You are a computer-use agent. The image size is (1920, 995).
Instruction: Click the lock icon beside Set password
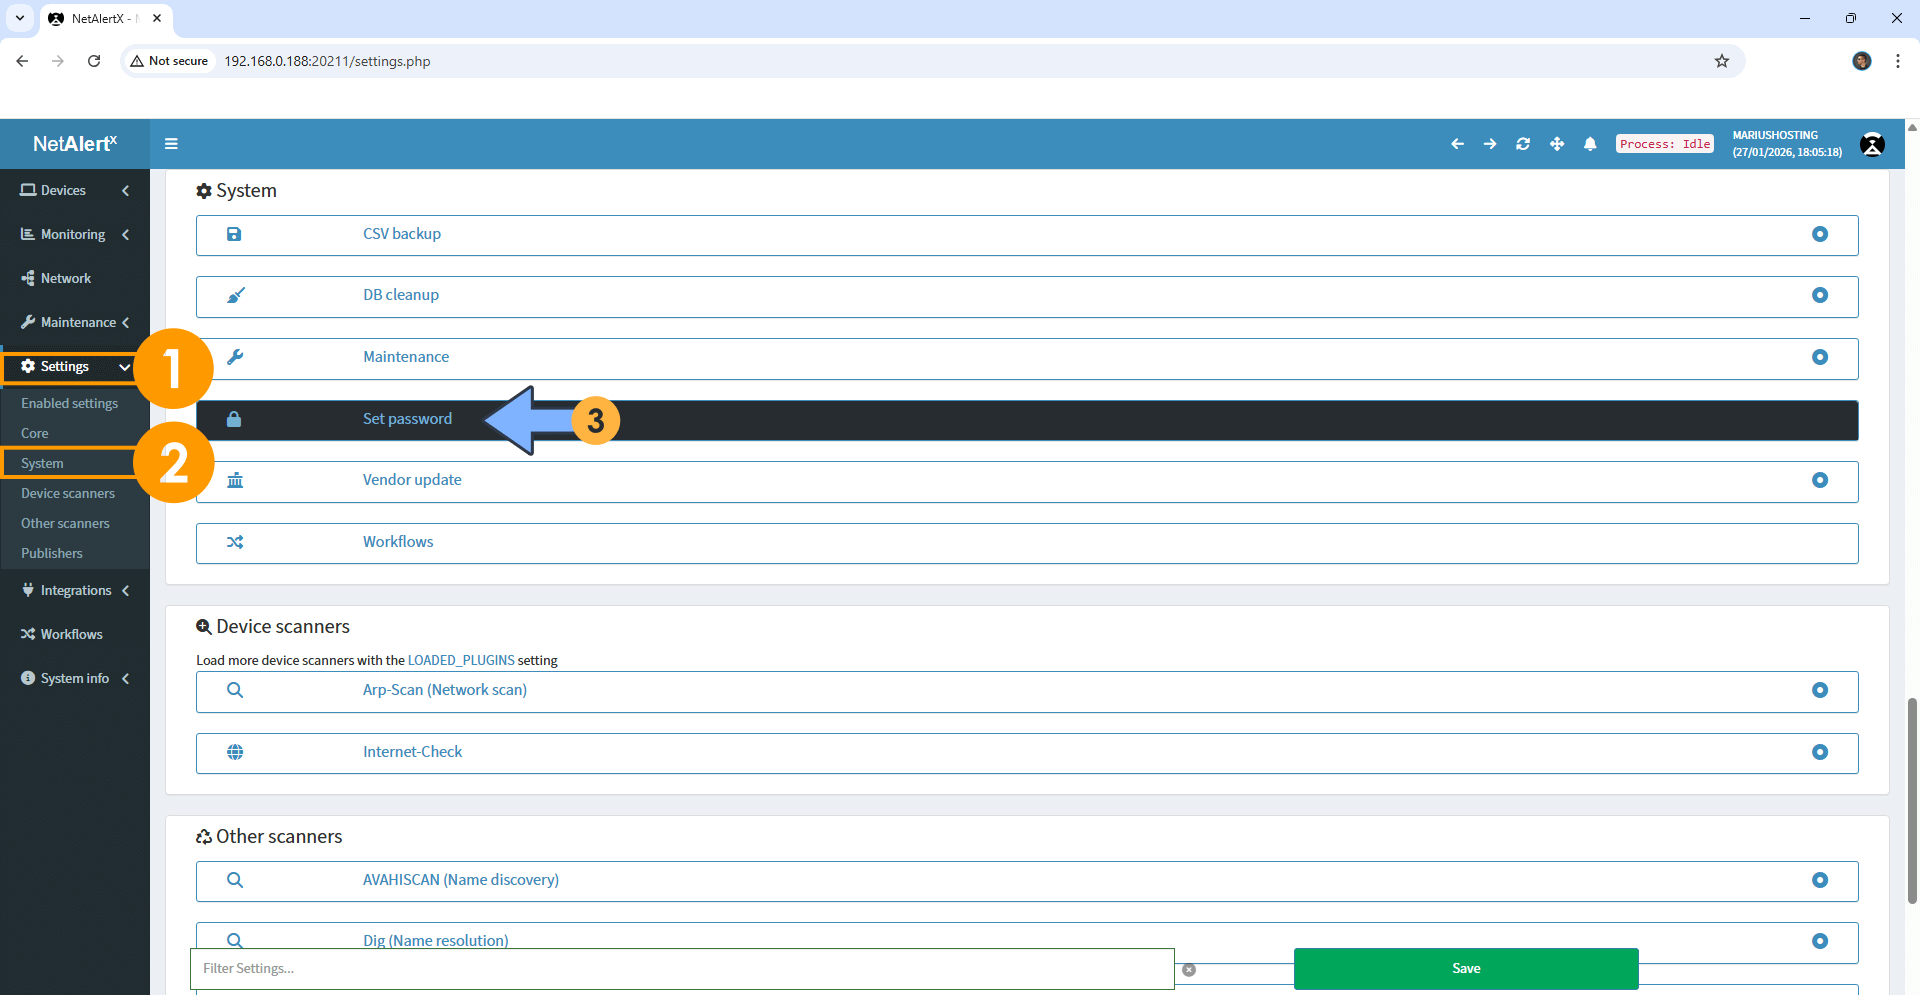point(235,419)
